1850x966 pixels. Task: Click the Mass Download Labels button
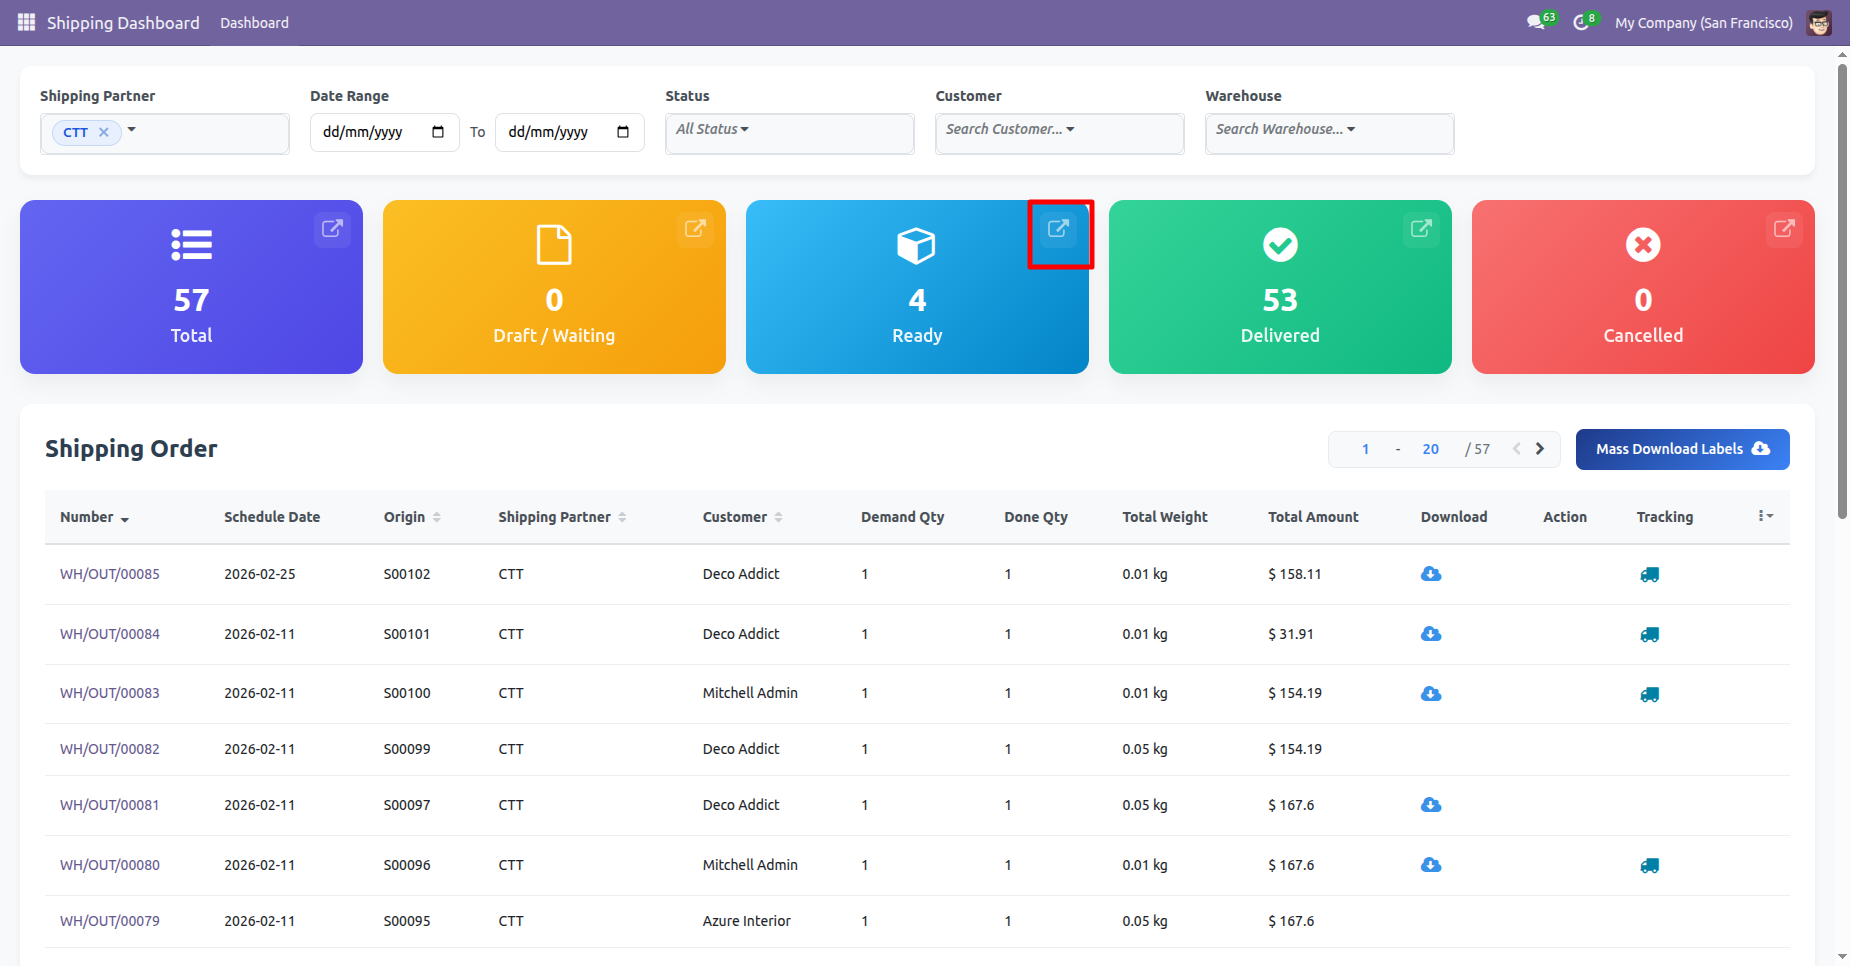[x=1682, y=449]
